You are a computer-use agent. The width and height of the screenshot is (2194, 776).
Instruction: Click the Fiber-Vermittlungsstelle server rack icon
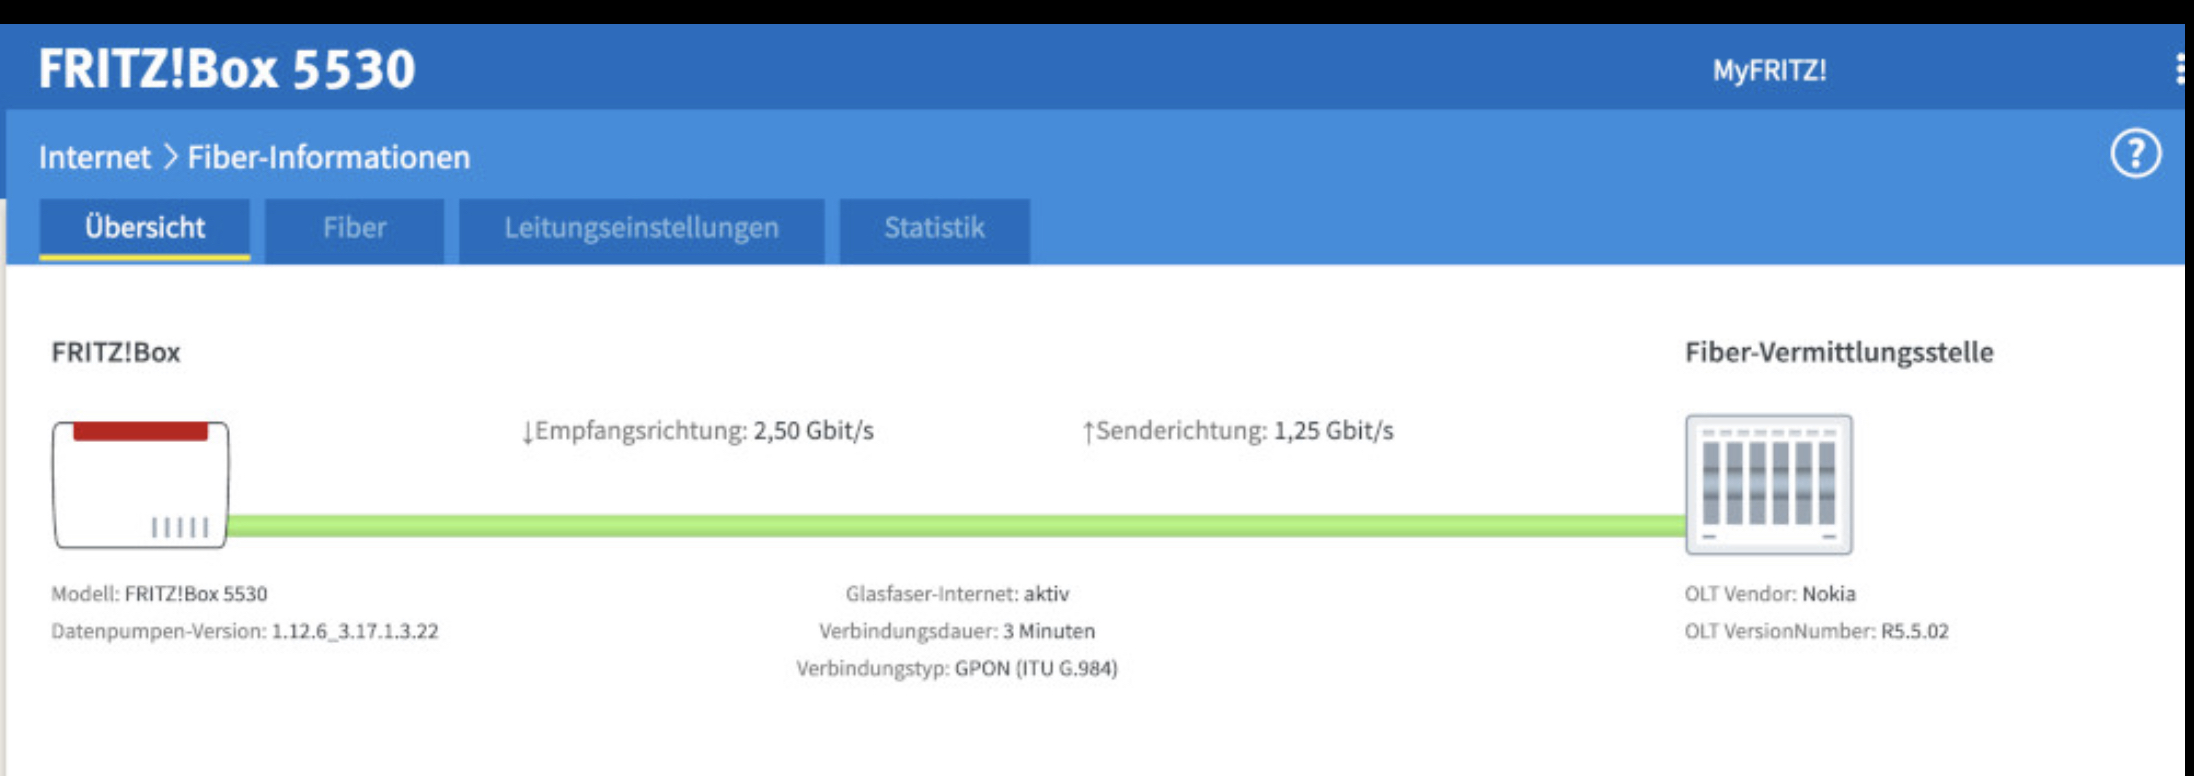click(x=1768, y=484)
